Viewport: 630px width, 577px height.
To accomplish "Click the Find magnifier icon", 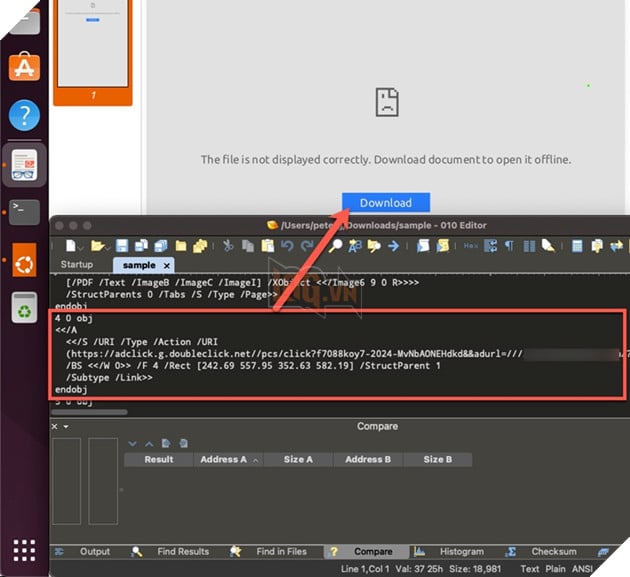I will [x=335, y=246].
